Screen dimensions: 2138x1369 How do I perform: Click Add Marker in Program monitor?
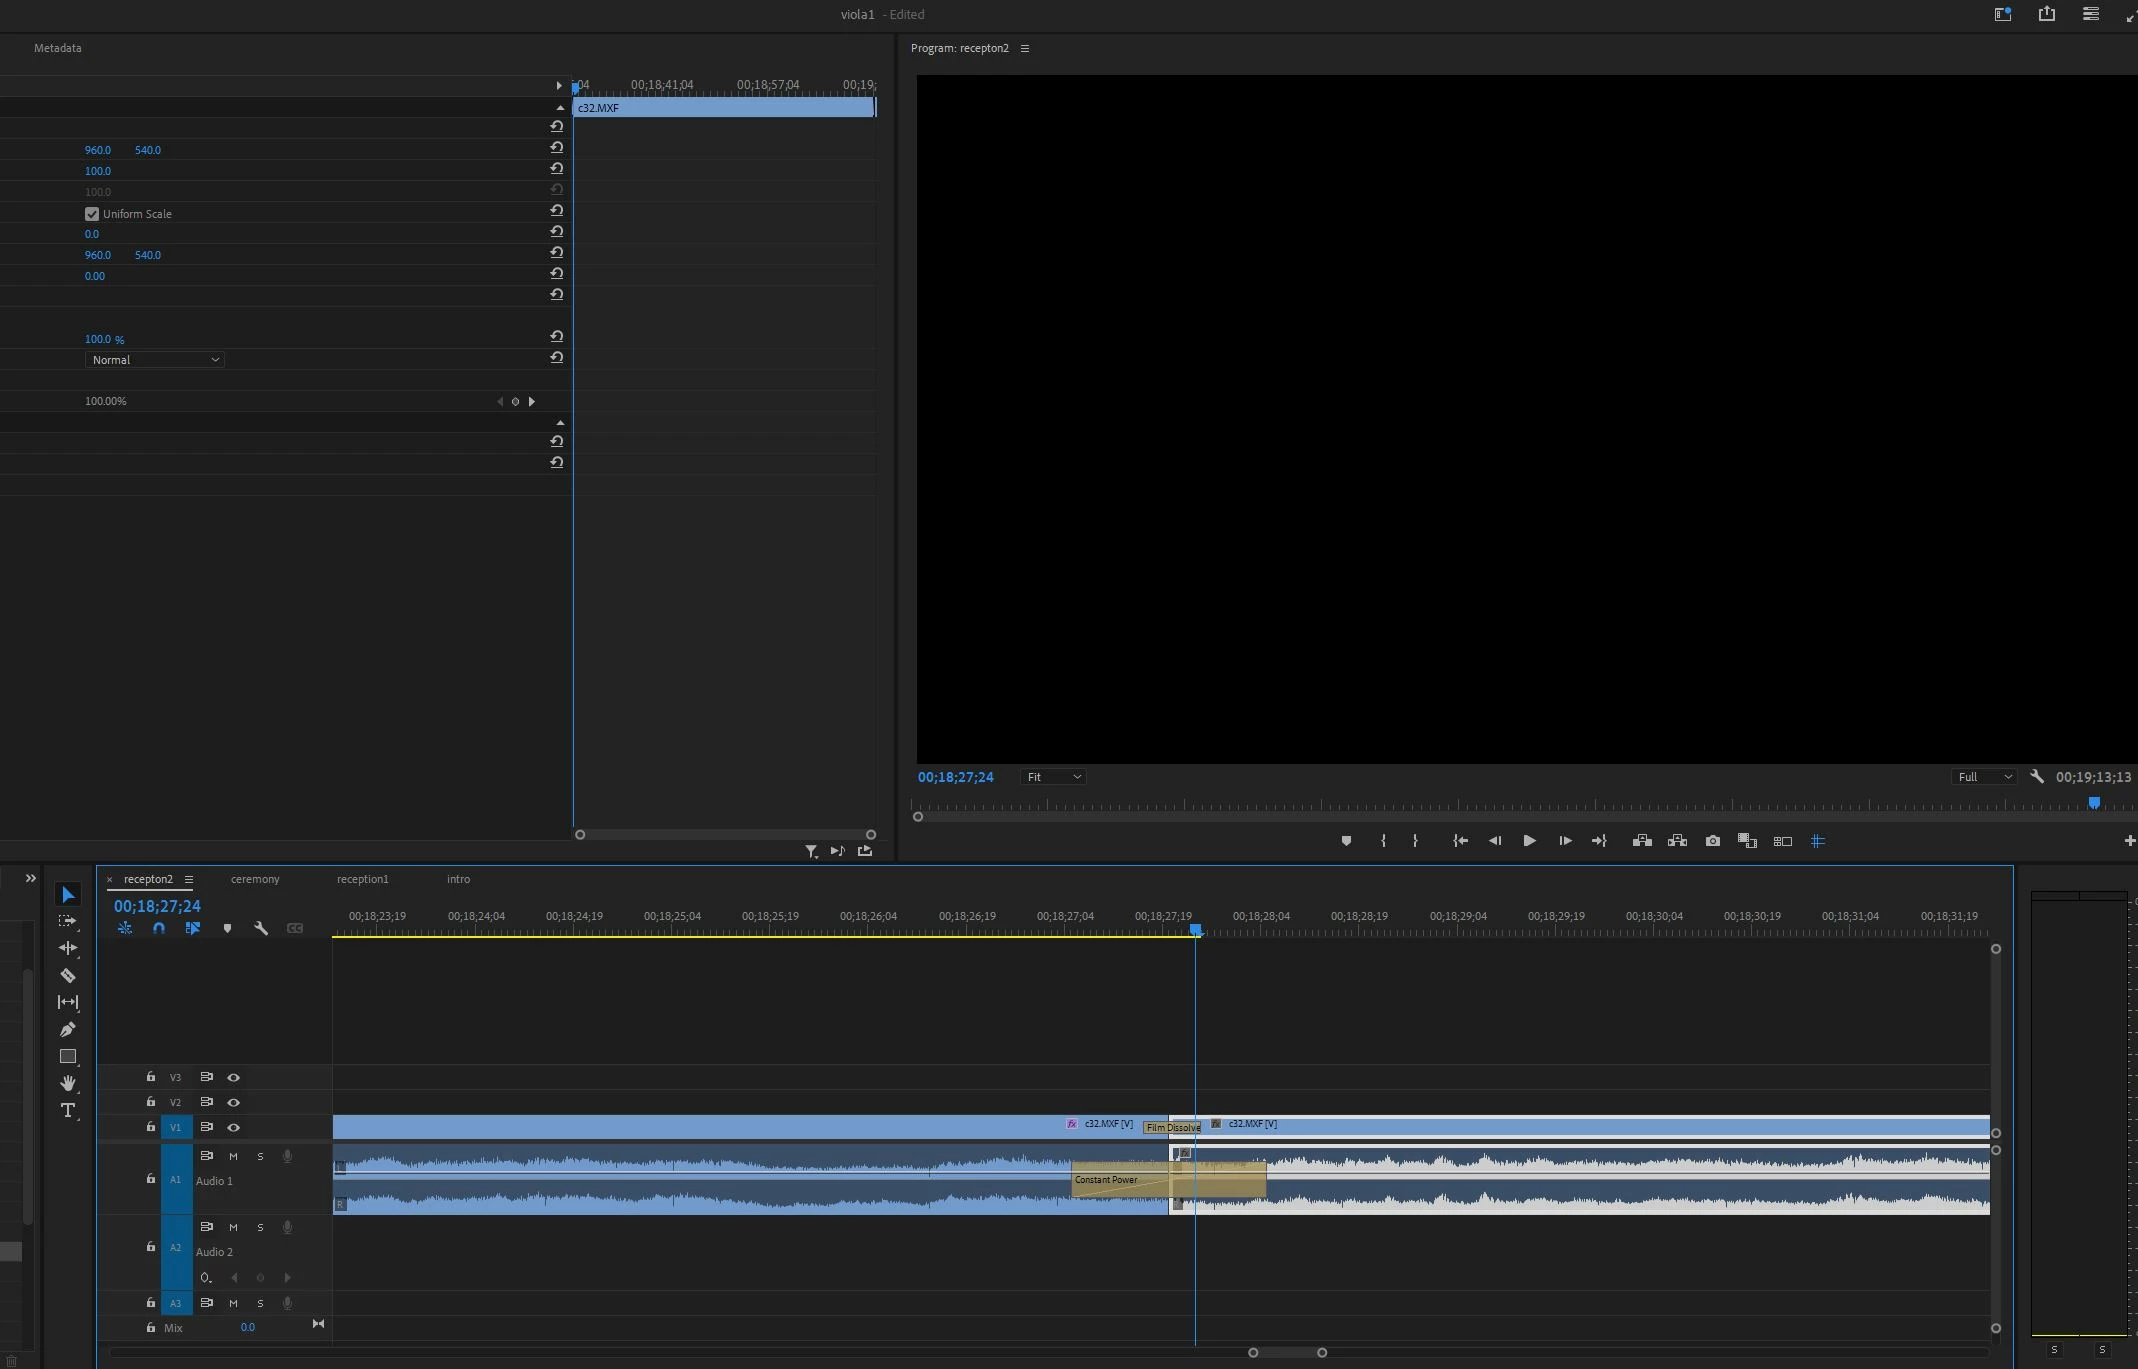(1346, 841)
